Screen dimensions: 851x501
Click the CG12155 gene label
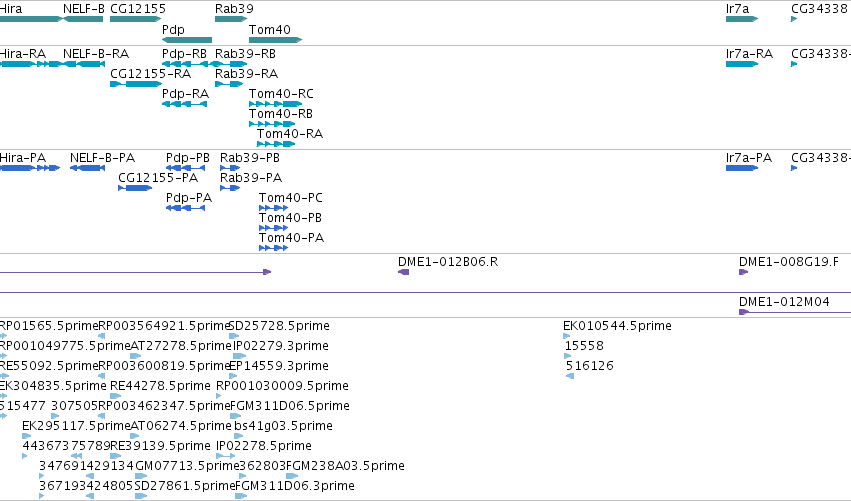click(x=138, y=9)
